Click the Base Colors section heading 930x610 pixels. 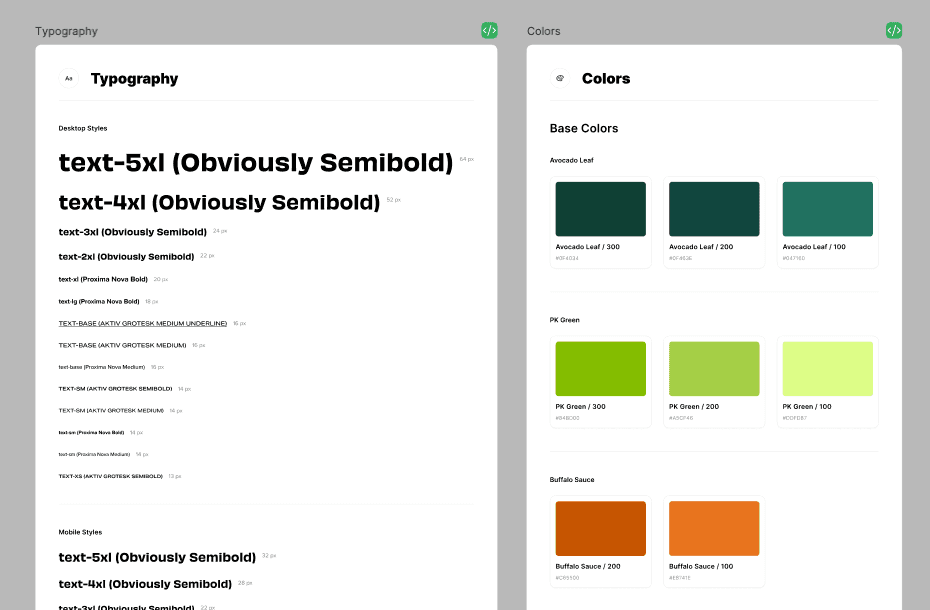(x=584, y=128)
